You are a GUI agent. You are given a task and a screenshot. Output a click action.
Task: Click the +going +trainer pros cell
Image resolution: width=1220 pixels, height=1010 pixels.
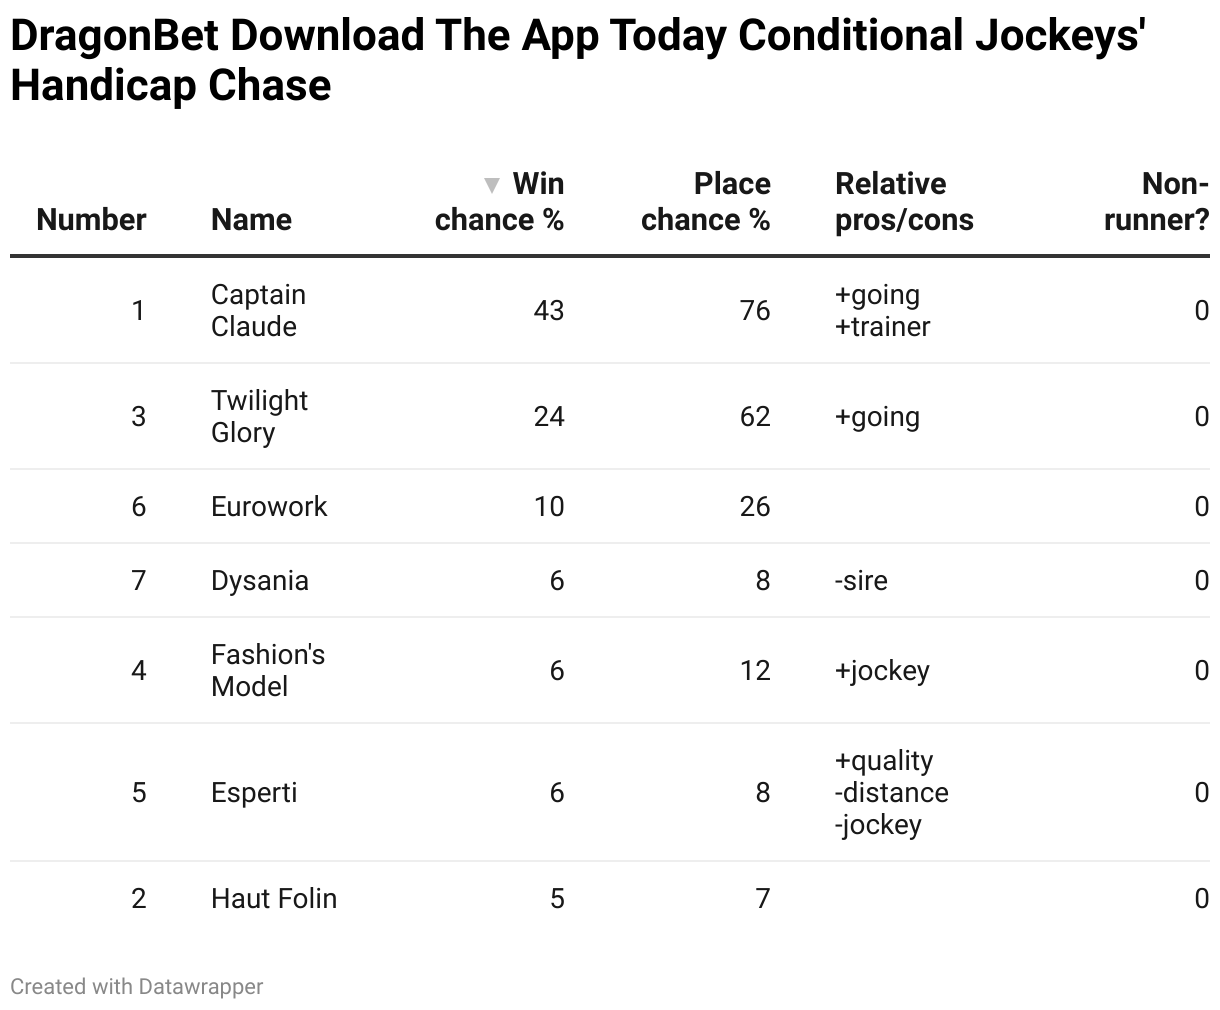883,311
